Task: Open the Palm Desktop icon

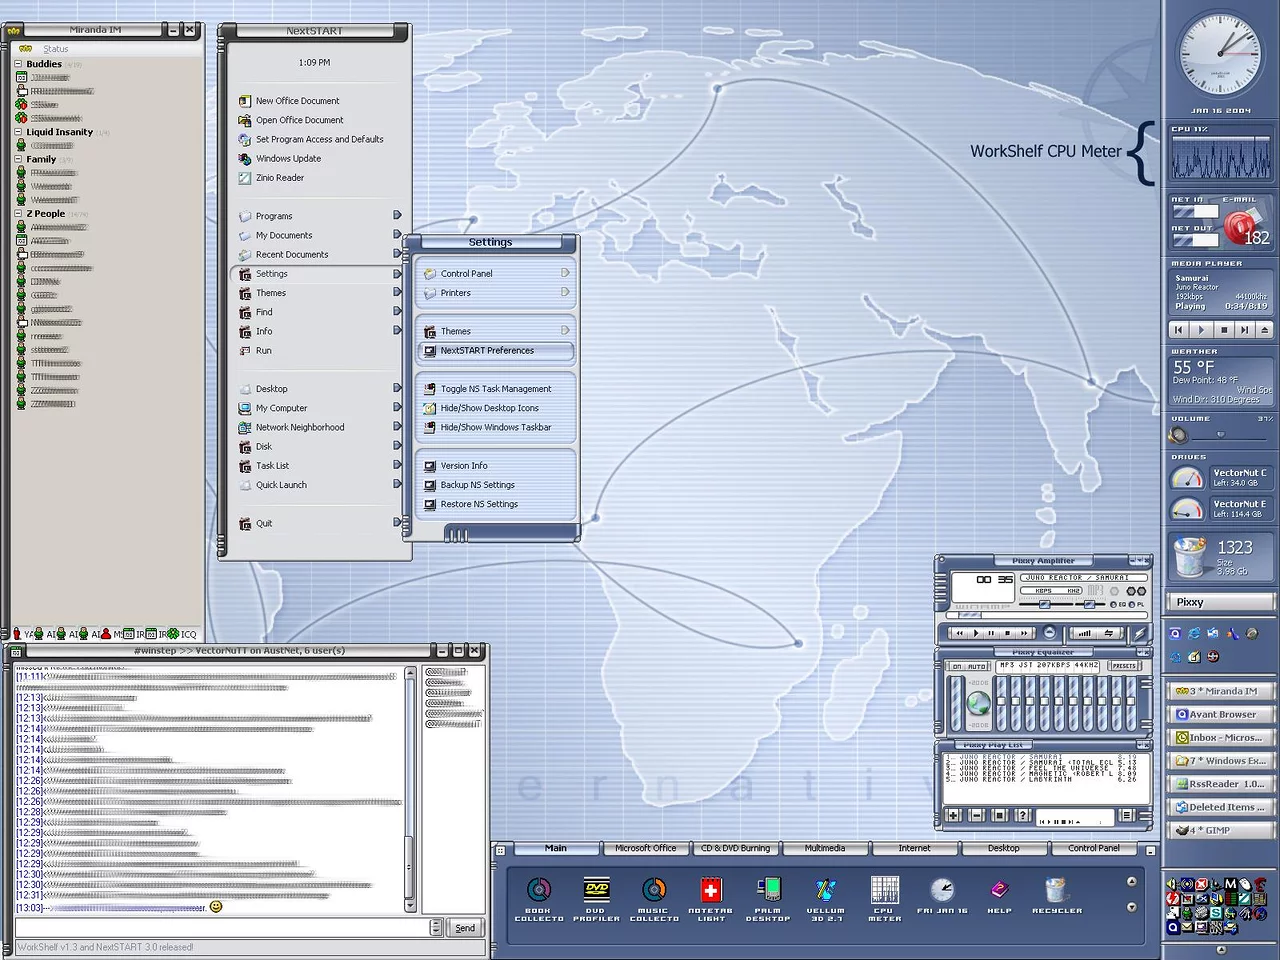Action: tap(768, 892)
